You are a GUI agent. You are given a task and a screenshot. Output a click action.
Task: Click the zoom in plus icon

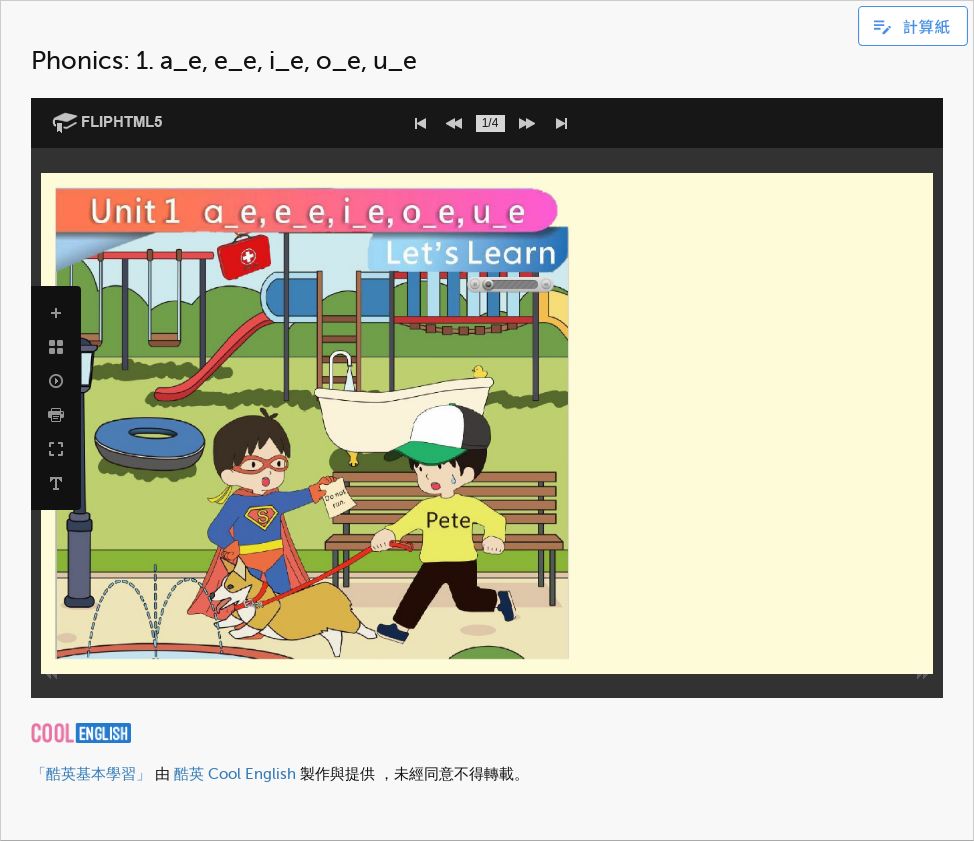point(56,313)
